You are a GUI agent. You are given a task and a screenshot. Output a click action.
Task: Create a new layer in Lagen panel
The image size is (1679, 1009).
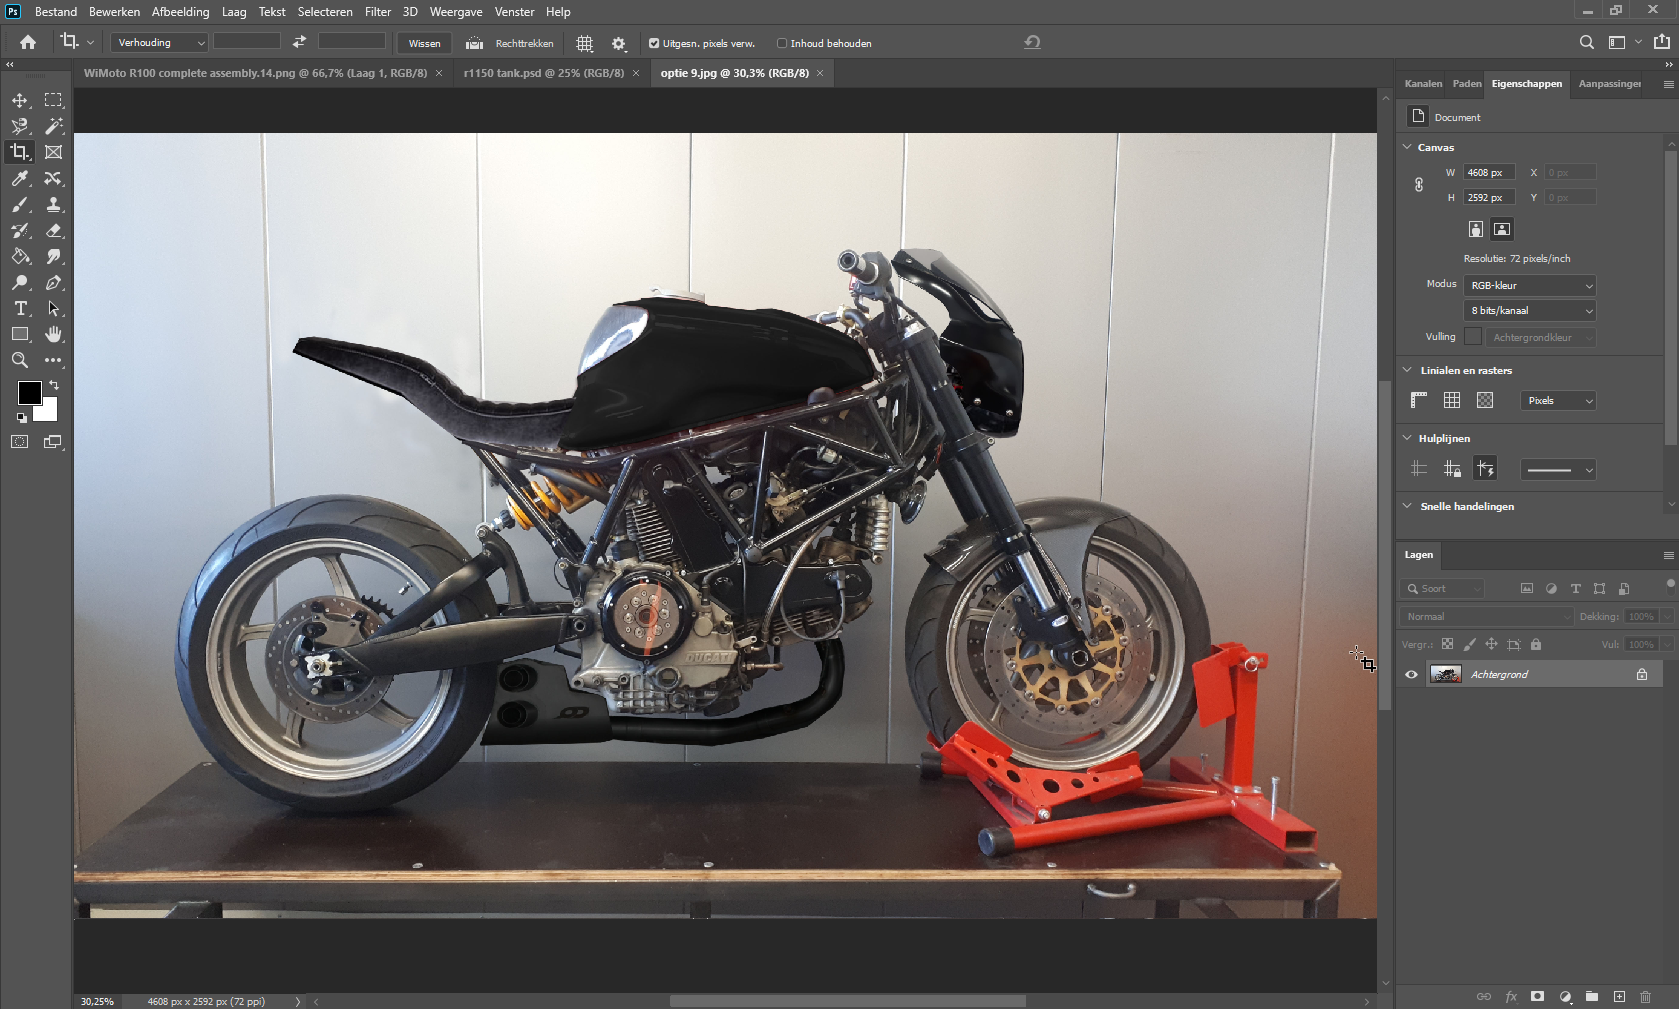coord(1619,996)
